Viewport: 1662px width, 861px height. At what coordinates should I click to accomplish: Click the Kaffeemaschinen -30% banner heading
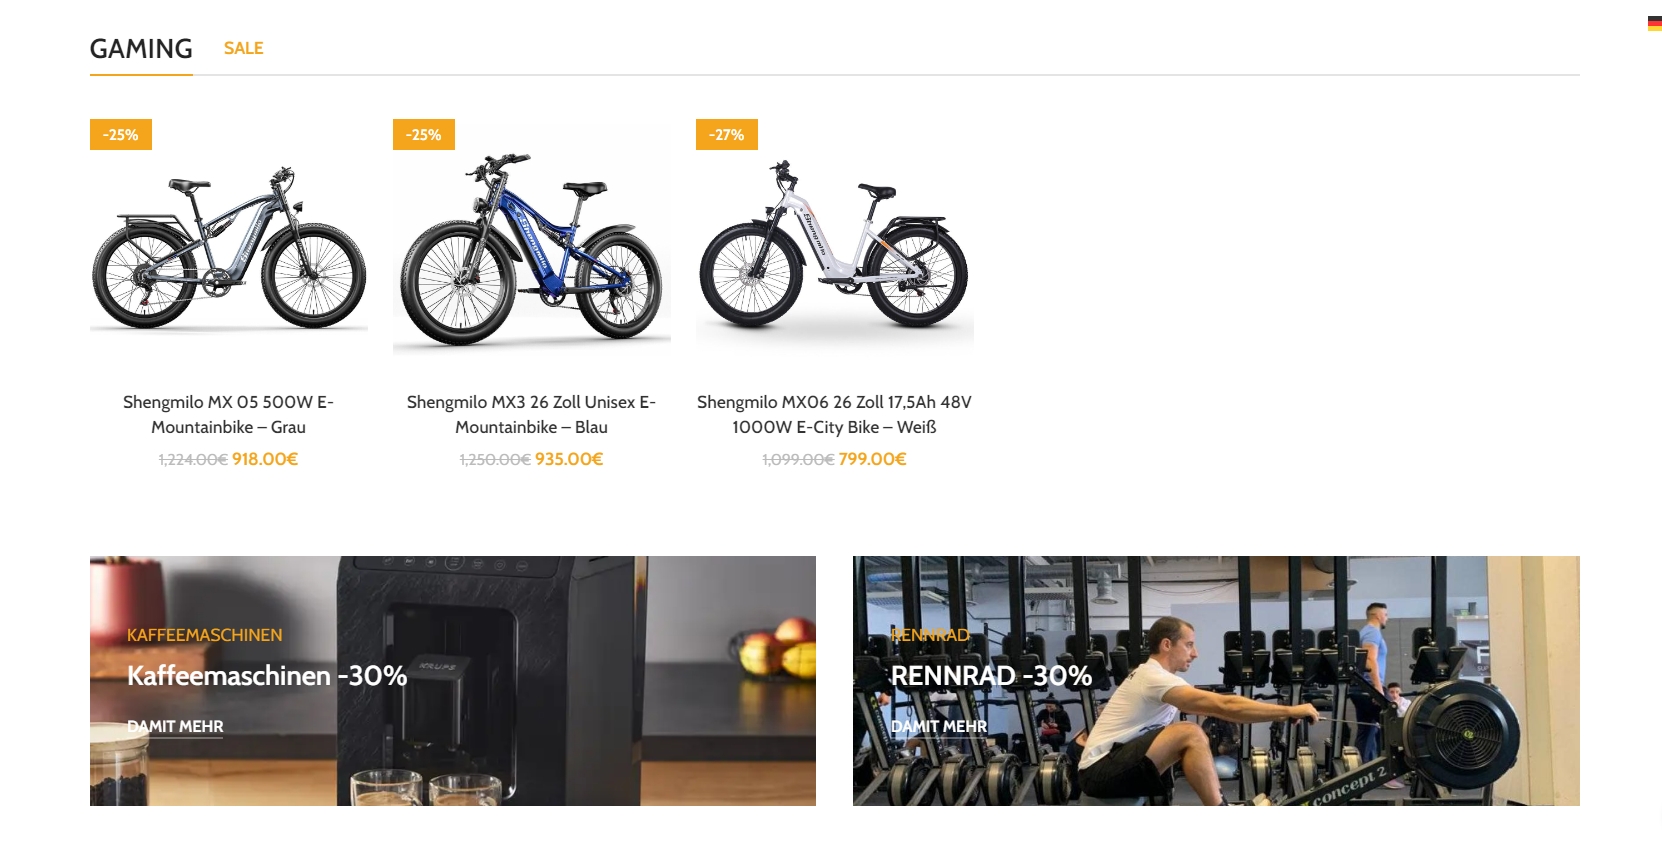tap(267, 676)
